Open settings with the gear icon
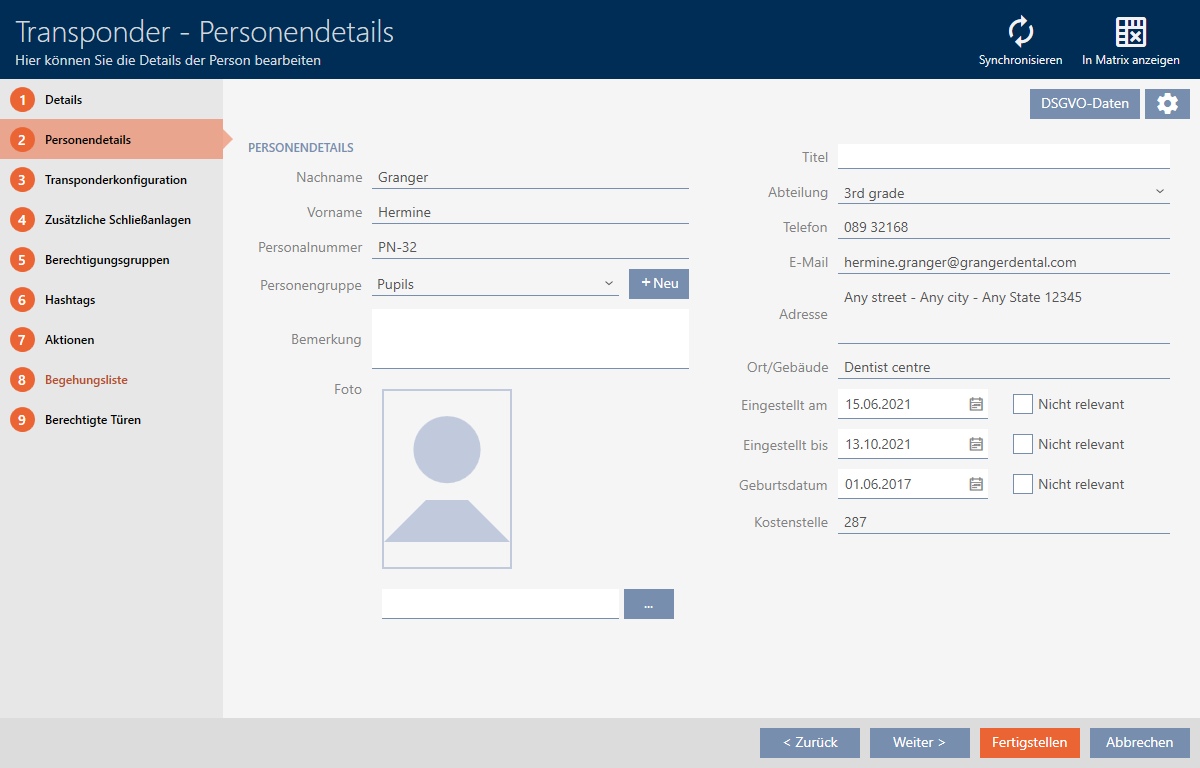The height and width of the screenshot is (768, 1200). tap(1167, 104)
